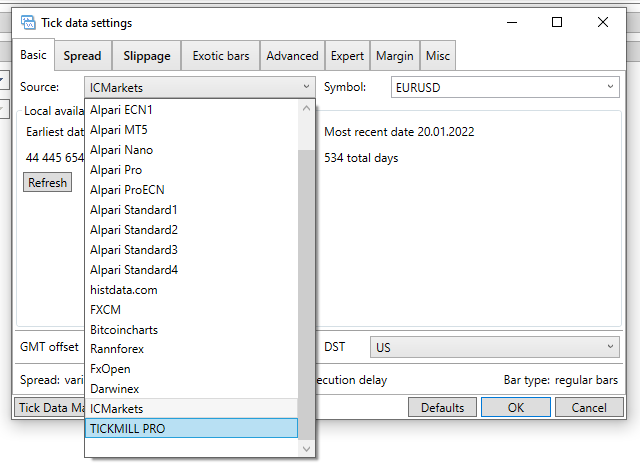The image size is (640, 463).
Task: Click the Cancel button
Action: pyautogui.click(x=589, y=407)
